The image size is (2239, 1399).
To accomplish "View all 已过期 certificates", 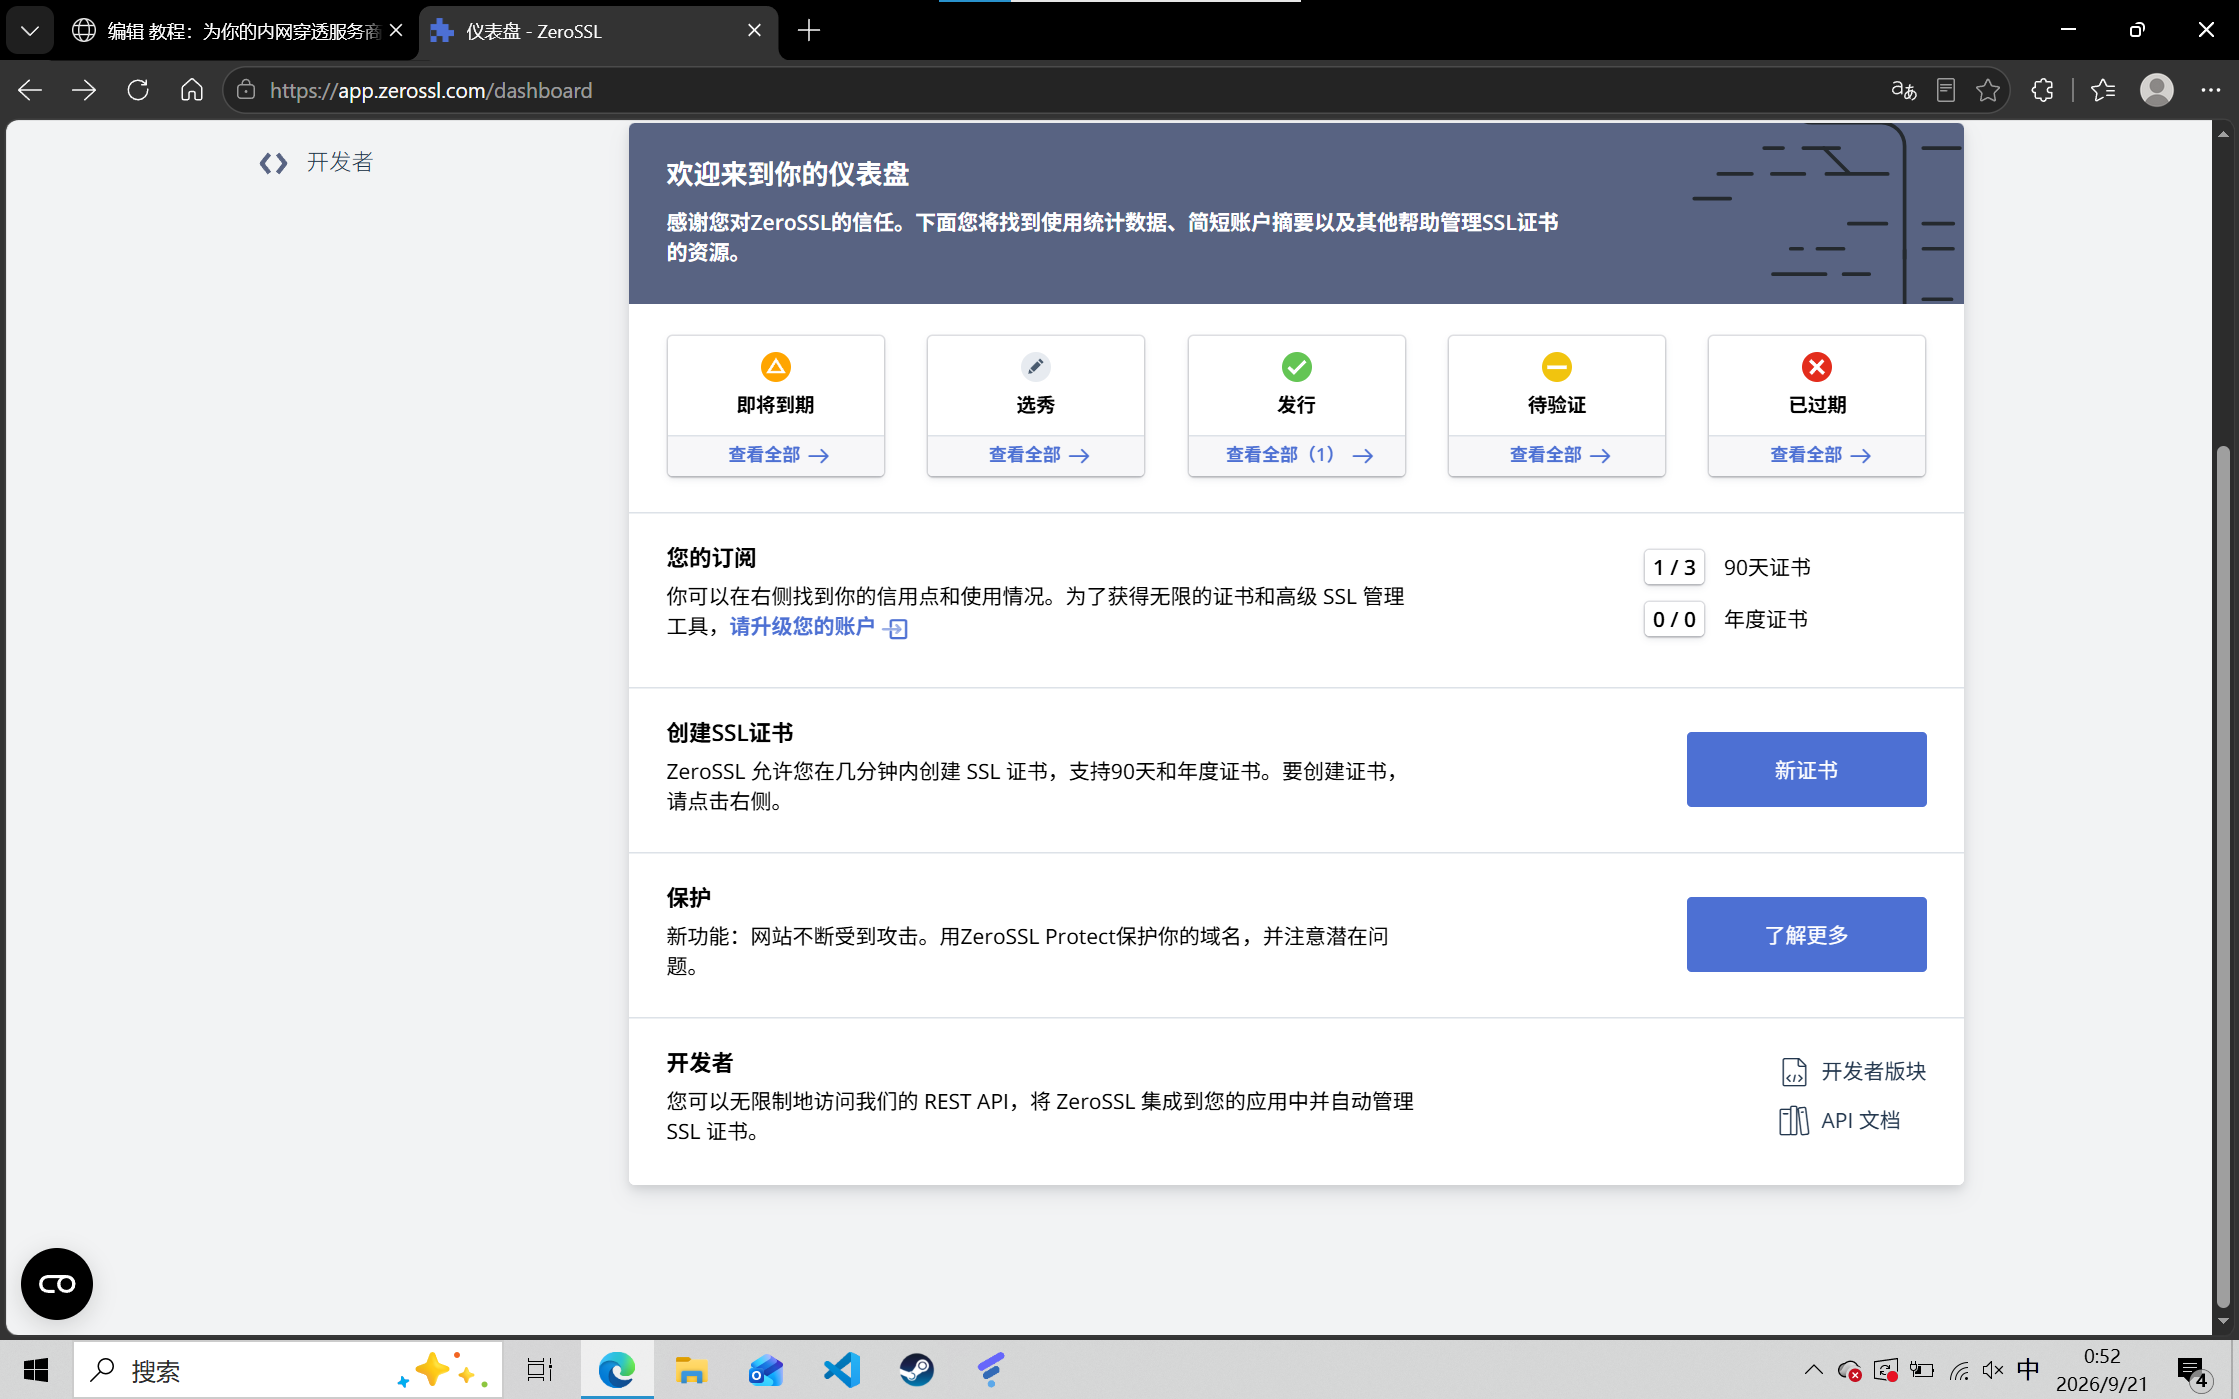I will (1817, 455).
